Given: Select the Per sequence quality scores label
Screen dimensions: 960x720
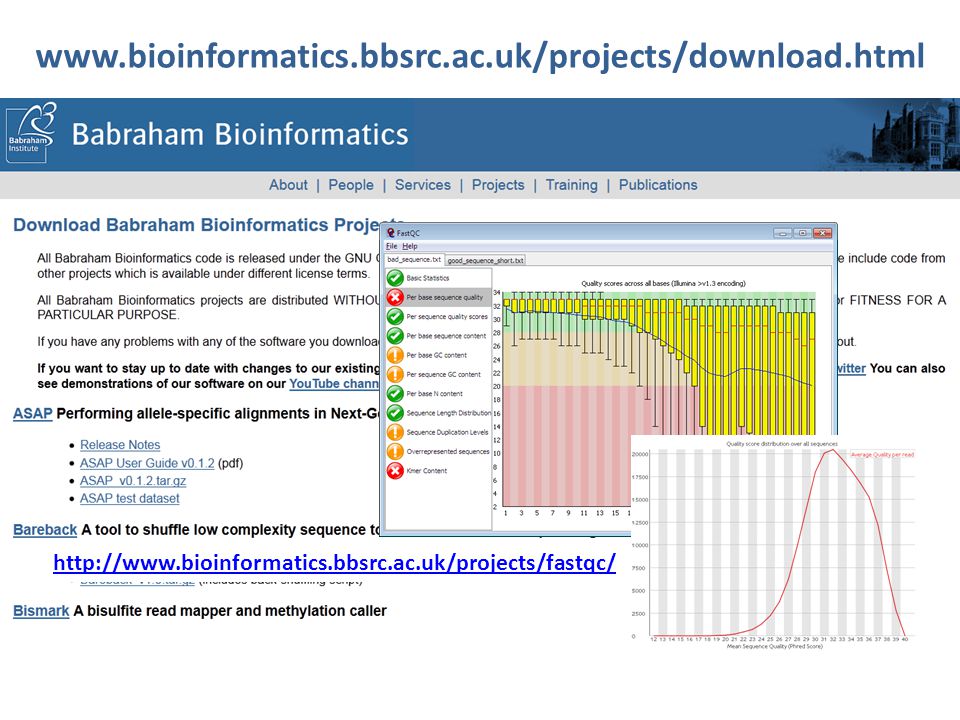Looking at the screenshot, I should tap(447, 317).
